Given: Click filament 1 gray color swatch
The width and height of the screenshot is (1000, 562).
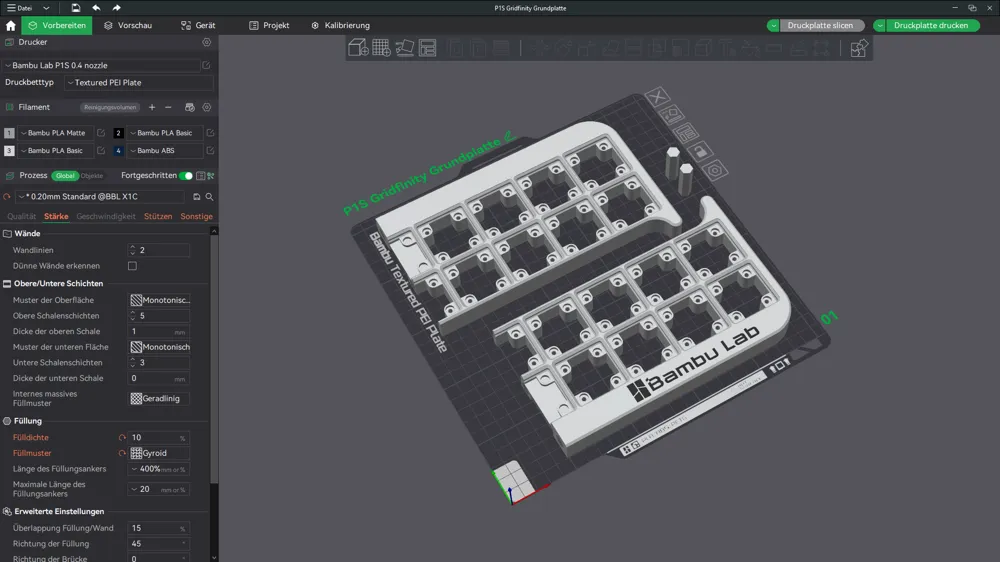Looking at the screenshot, I should (9, 133).
